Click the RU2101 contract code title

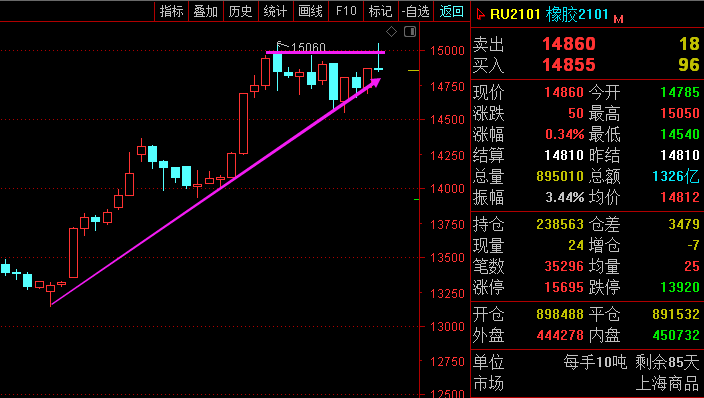515,14
